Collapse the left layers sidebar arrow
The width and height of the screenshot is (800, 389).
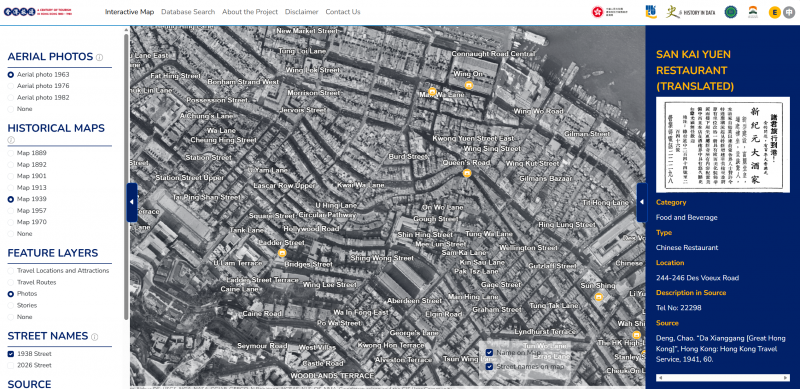coord(132,202)
